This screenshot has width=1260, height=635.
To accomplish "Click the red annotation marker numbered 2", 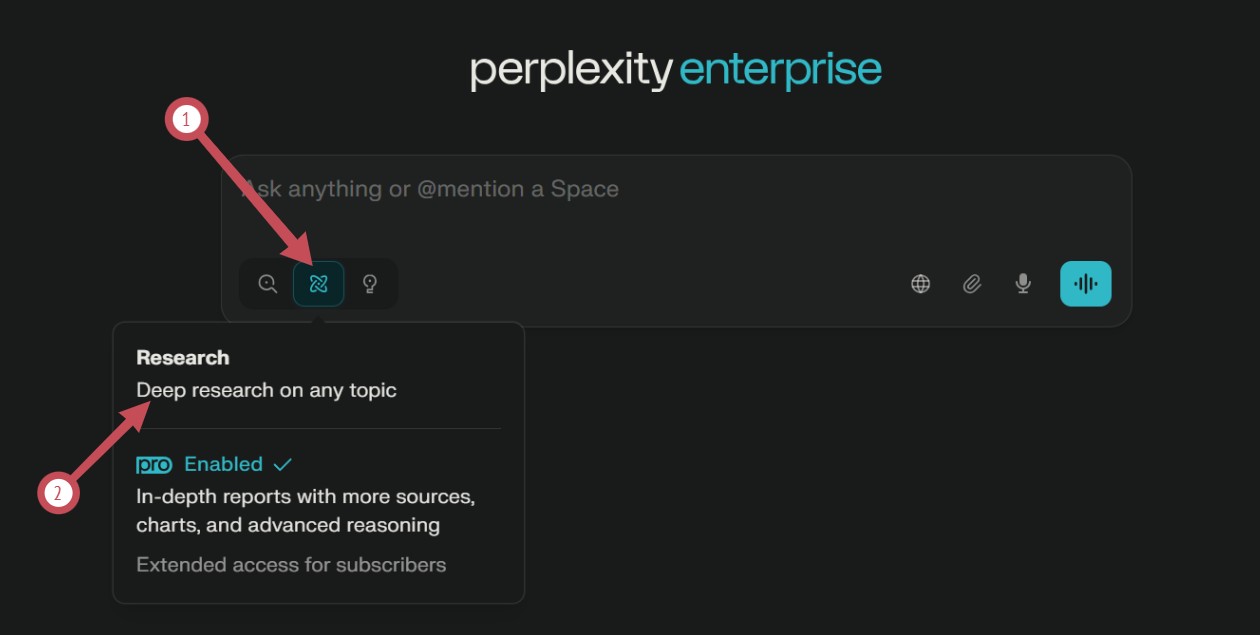I will [x=59, y=493].
